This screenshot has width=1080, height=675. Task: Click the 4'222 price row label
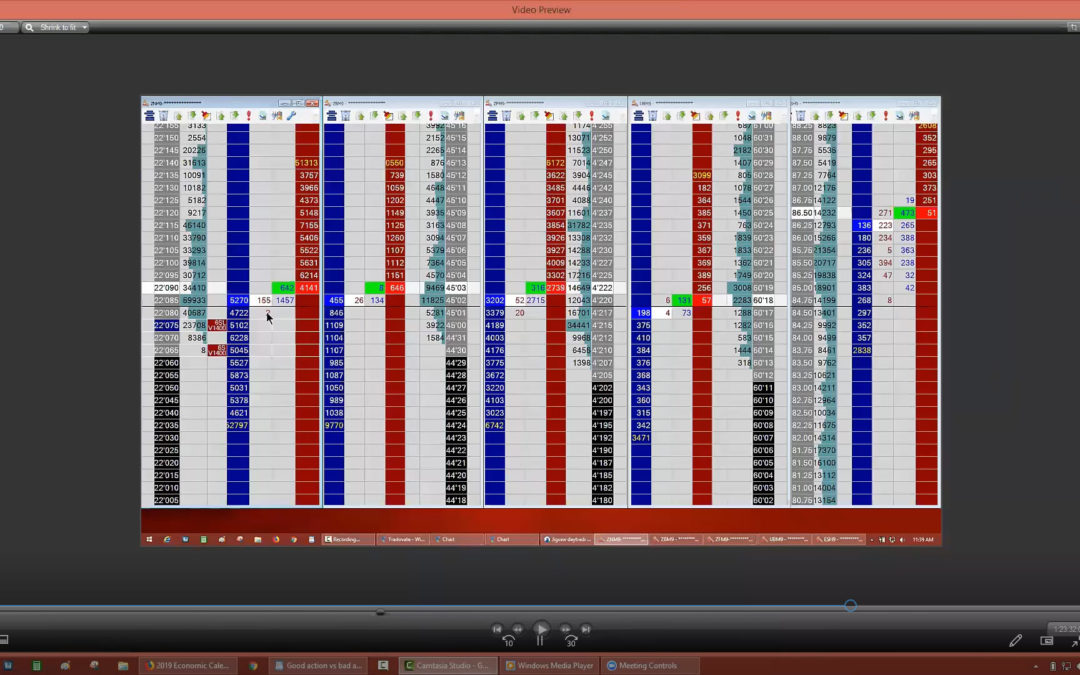(602, 288)
